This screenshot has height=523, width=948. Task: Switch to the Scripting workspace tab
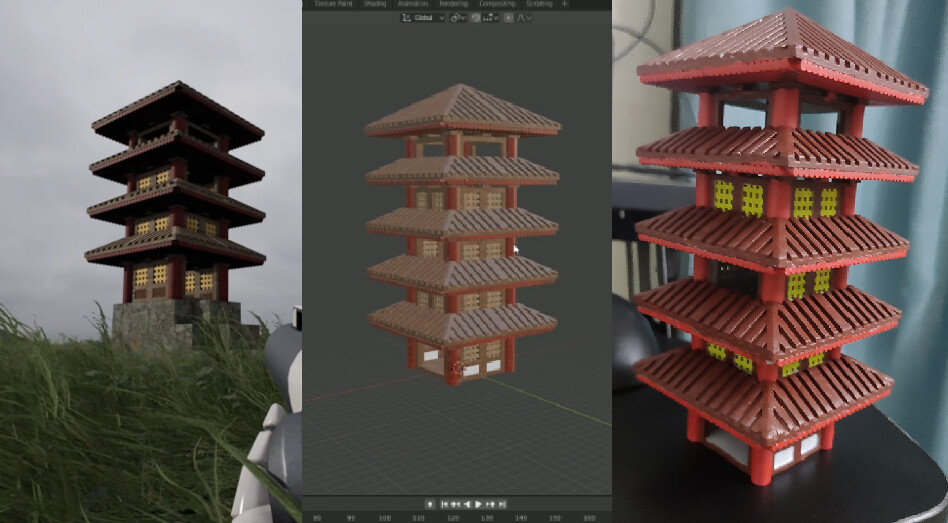[x=538, y=4]
